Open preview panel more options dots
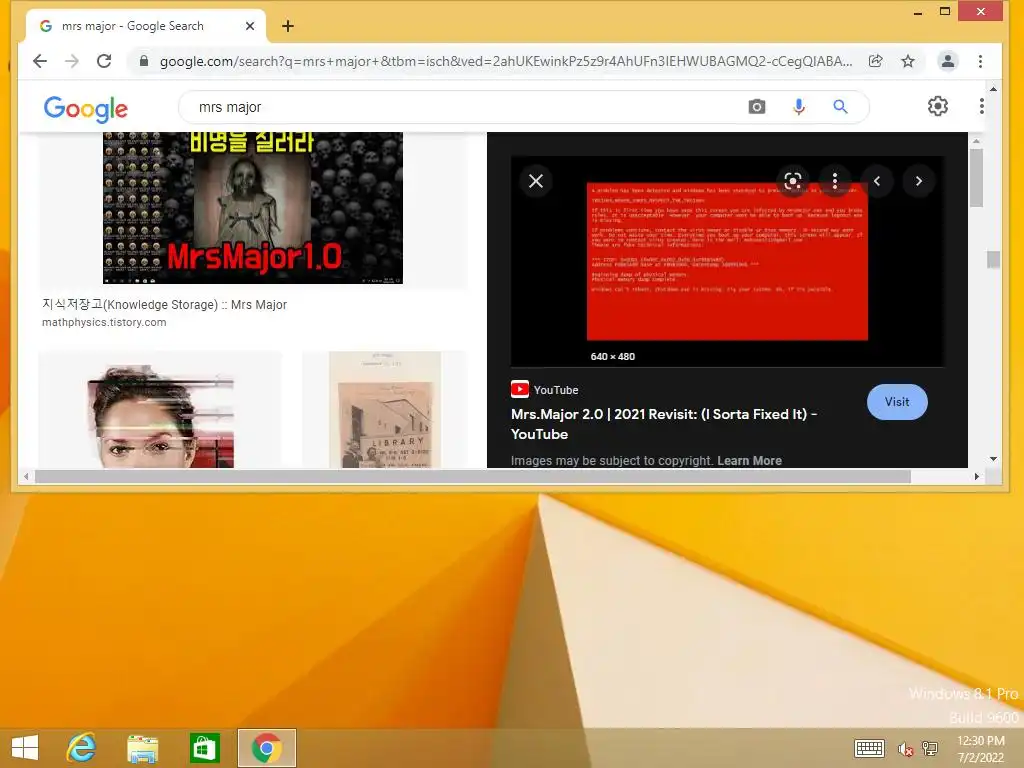Image resolution: width=1024 pixels, height=768 pixels. click(835, 181)
